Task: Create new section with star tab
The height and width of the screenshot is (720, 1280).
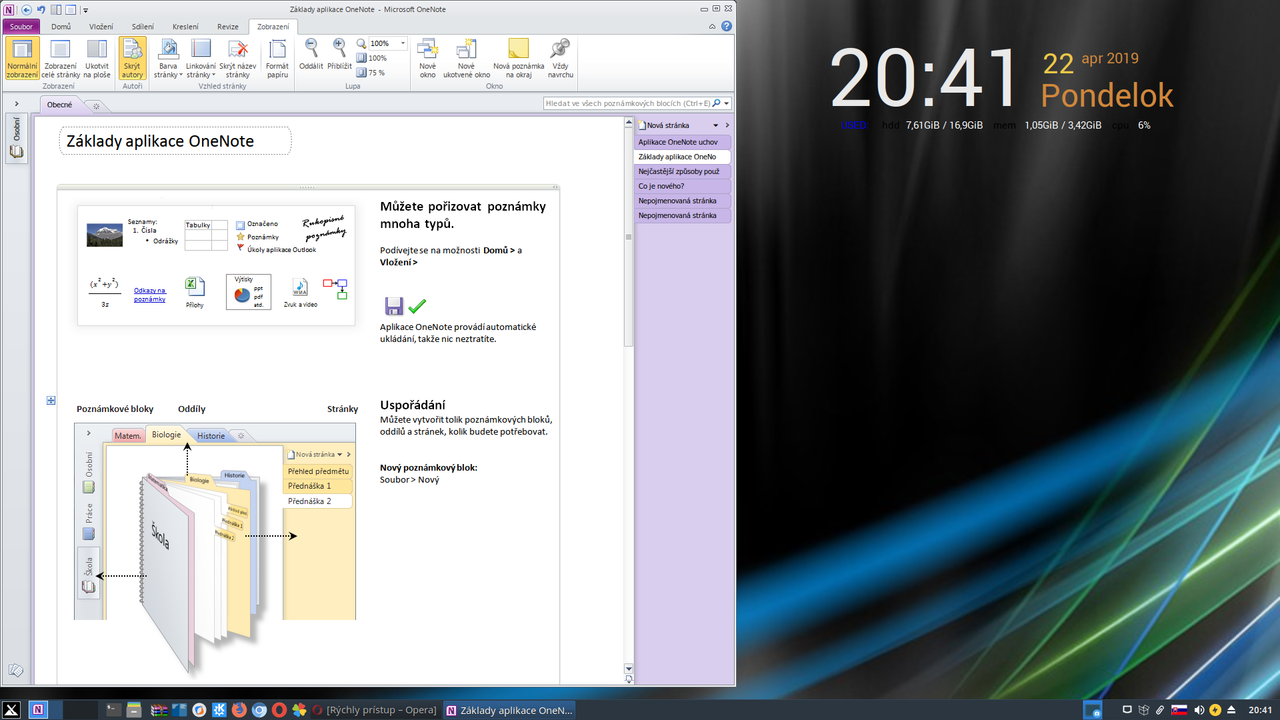Action: pos(96,105)
